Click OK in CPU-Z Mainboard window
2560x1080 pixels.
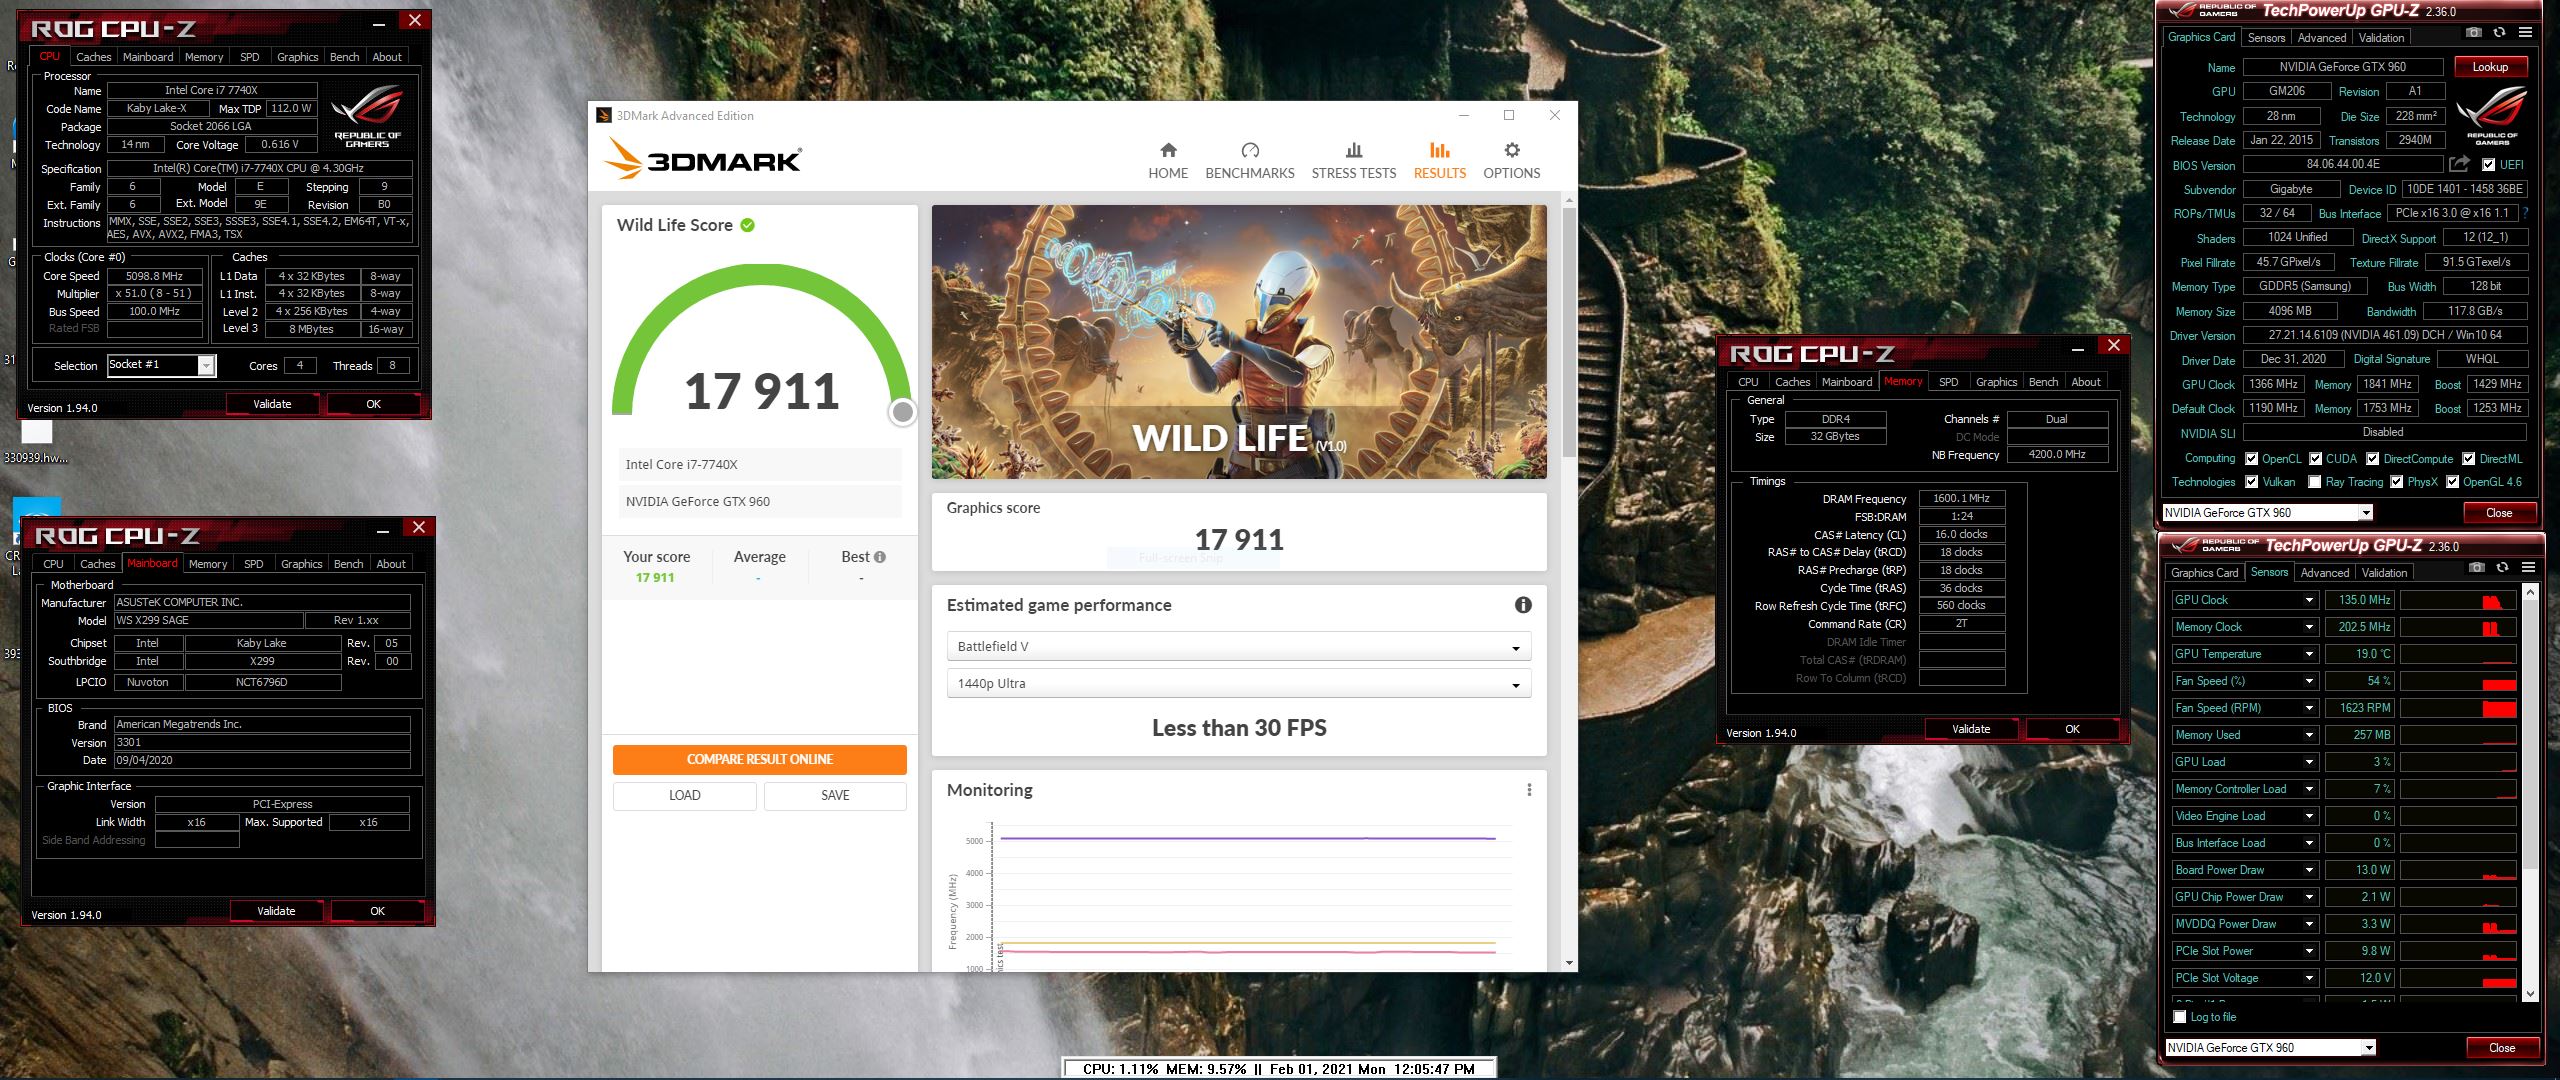click(x=377, y=911)
